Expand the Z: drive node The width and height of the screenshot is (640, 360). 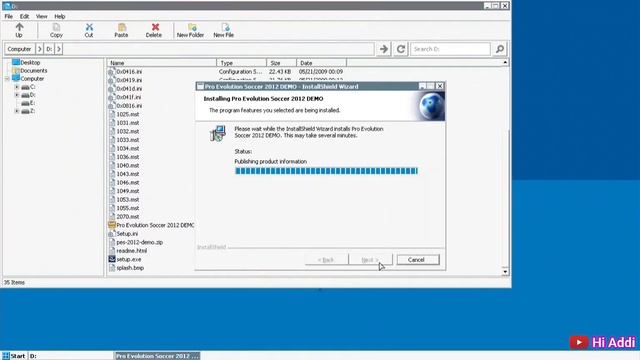click(x=17, y=111)
